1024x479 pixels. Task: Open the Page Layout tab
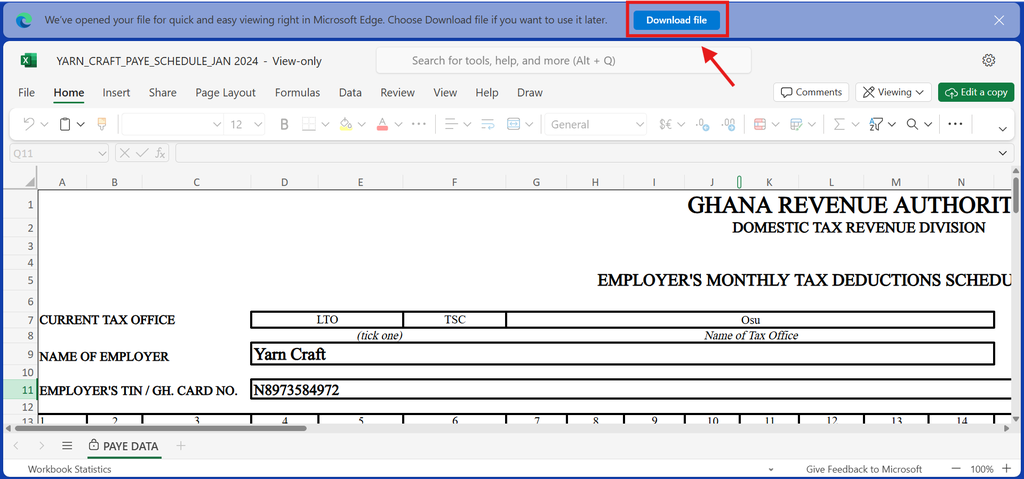pos(225,93)
